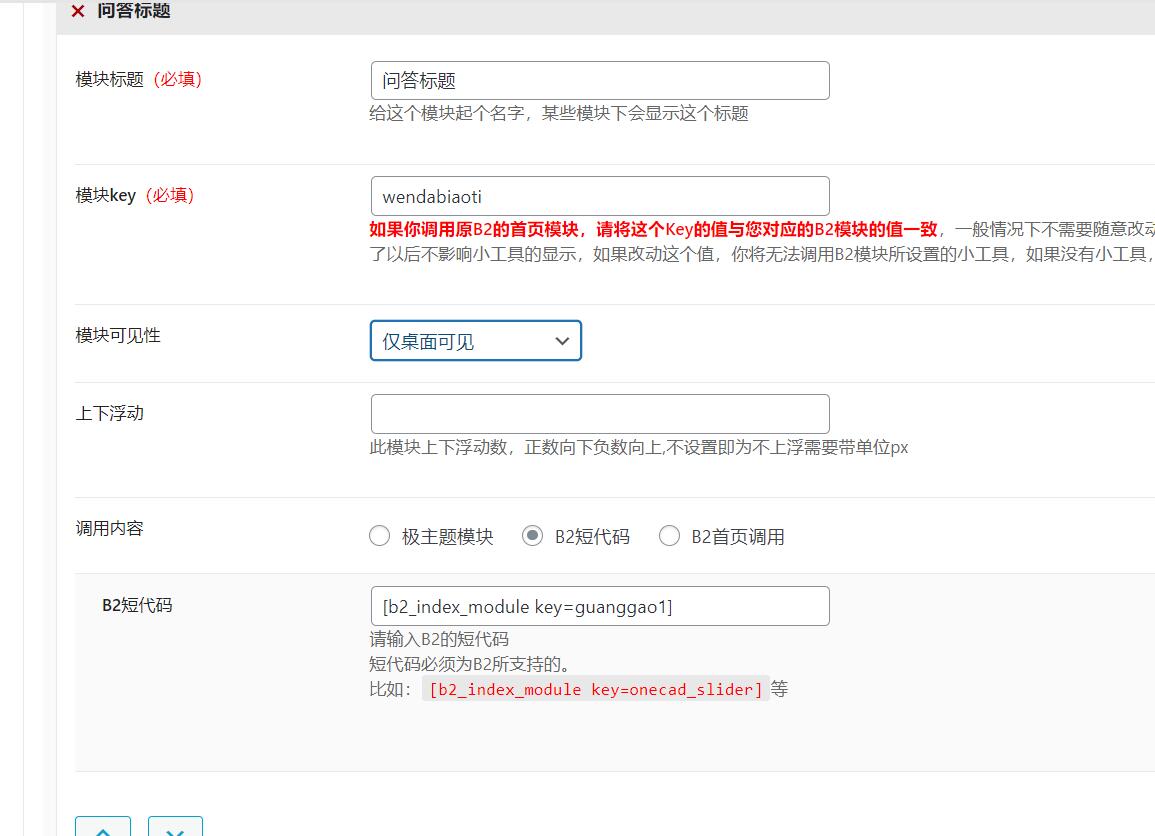Click the 模块key（必填）label
Image resolution: width=1155 pixels, height=836 pixels.
click(x=135, y=196)
